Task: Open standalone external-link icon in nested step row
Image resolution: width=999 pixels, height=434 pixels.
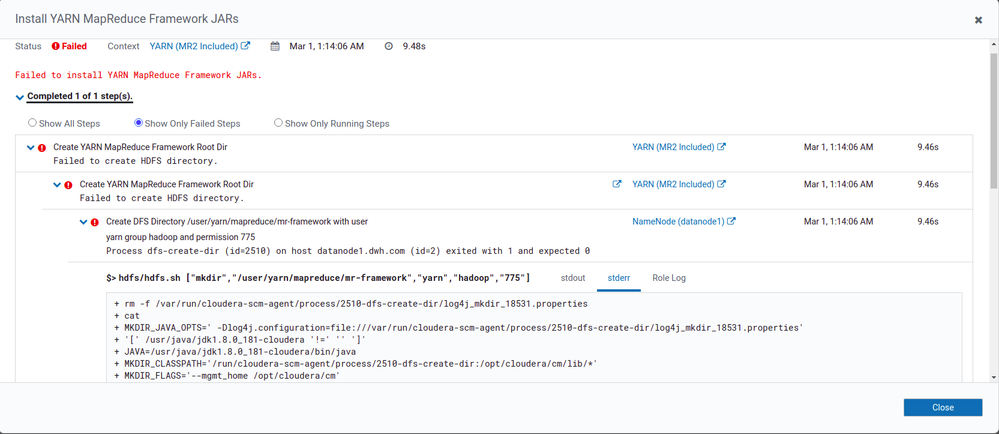Action: coord(617,184)
